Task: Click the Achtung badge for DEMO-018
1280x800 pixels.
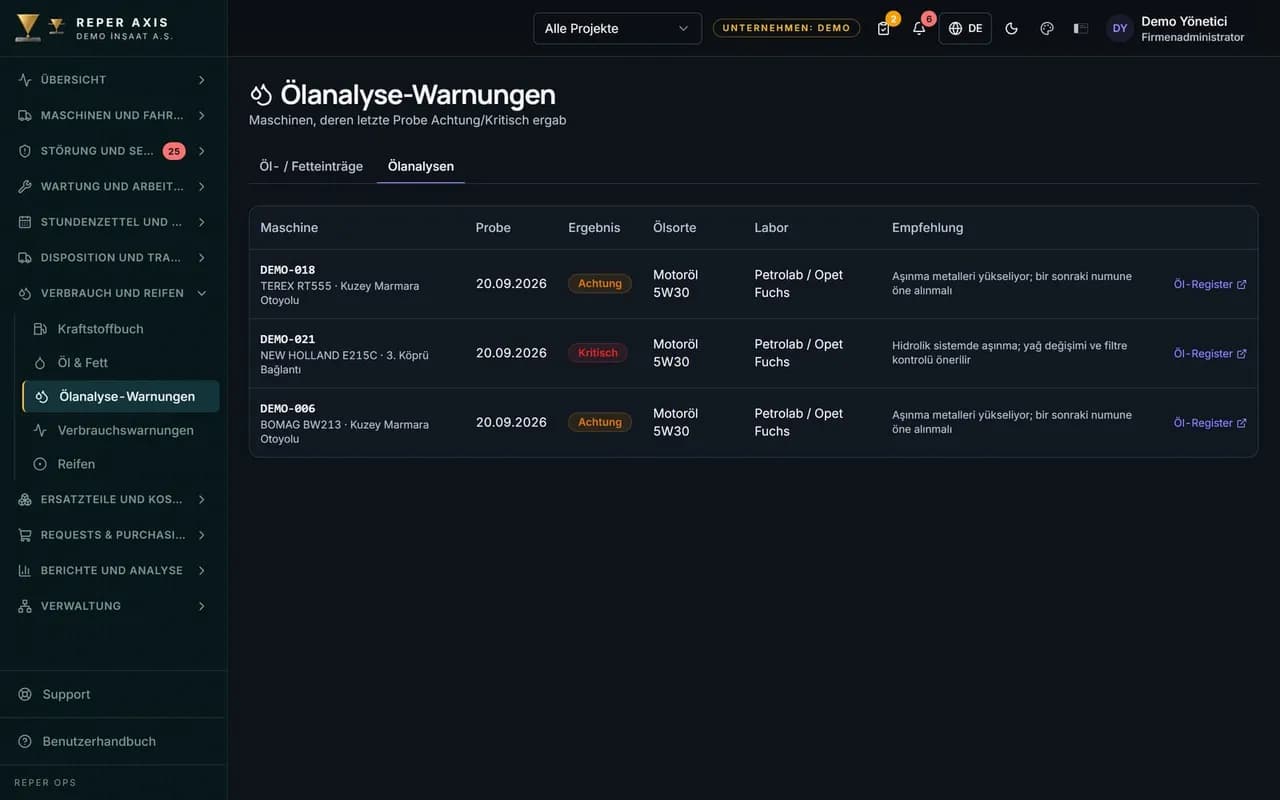Action: coord(600,283)
